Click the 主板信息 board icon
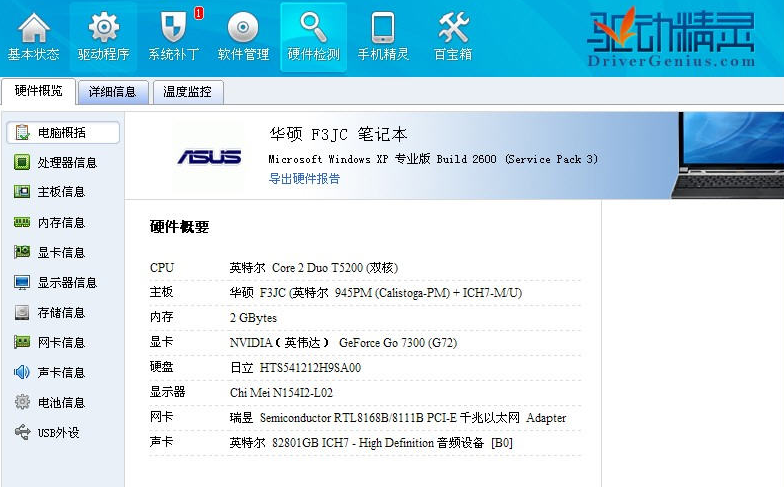Image resolution: width=784 pixels, height=487 pixels. pyautogui.click(x=22, y=192)
